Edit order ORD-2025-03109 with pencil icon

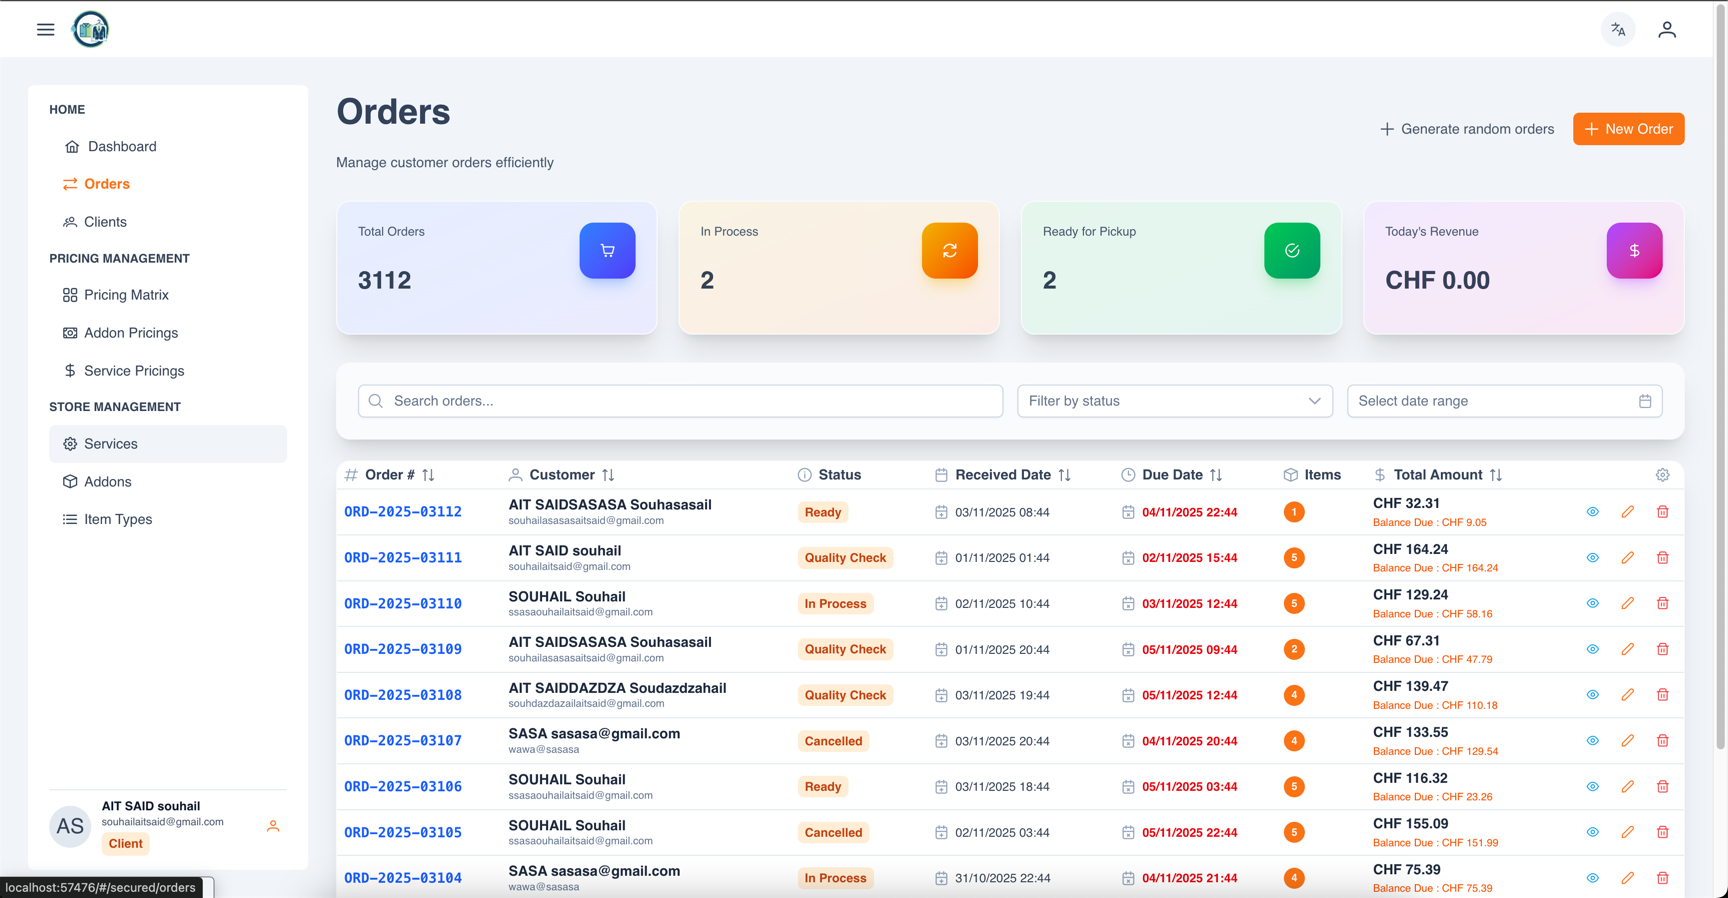[1627, 649]
